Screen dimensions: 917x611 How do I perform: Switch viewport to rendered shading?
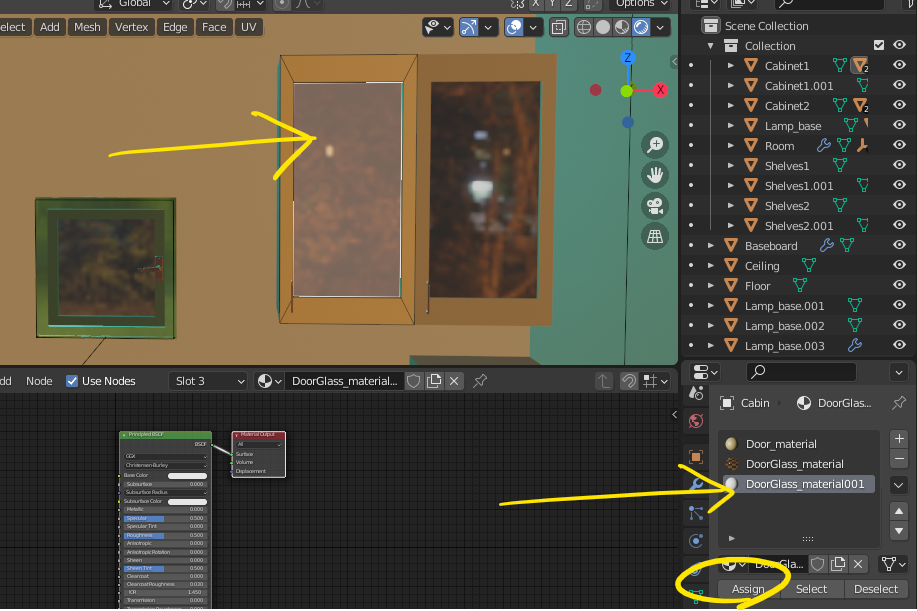pos(641,27)
